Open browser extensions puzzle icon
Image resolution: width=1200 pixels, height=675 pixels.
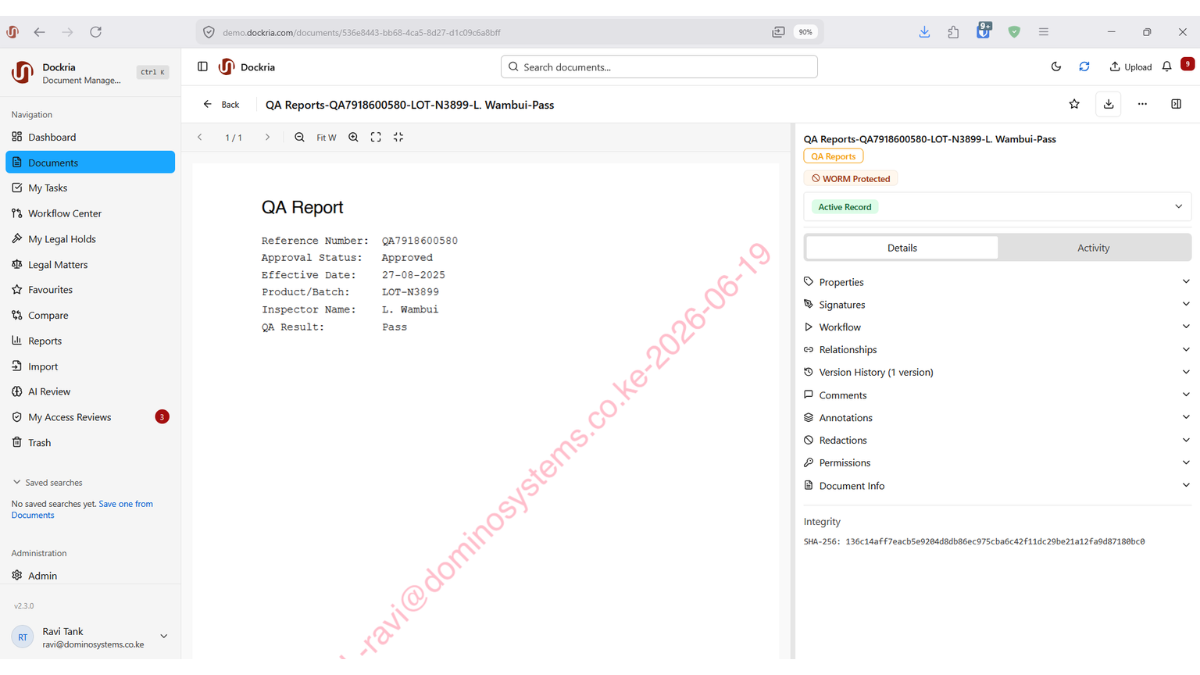pos(953,32)
